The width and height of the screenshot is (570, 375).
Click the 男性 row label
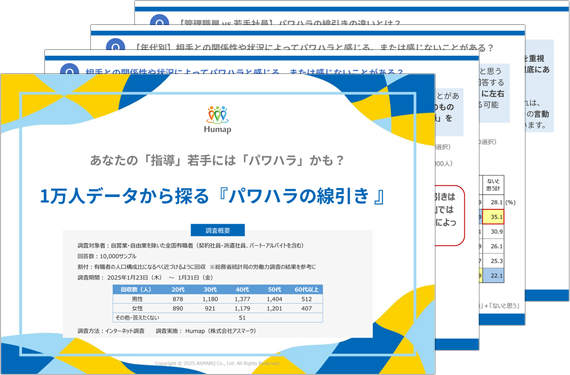pyautogui.click(x=137, y=299)
